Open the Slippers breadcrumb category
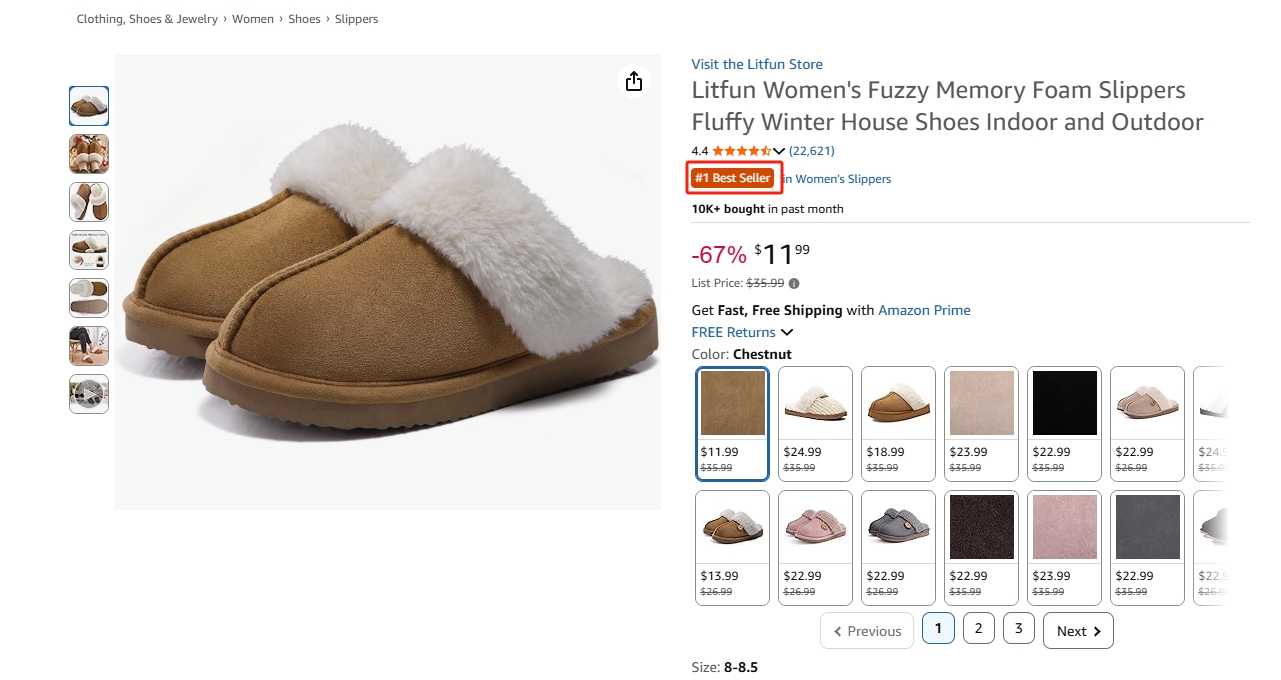The width and height of the screenshot is (1281, 680). [357, 19]
